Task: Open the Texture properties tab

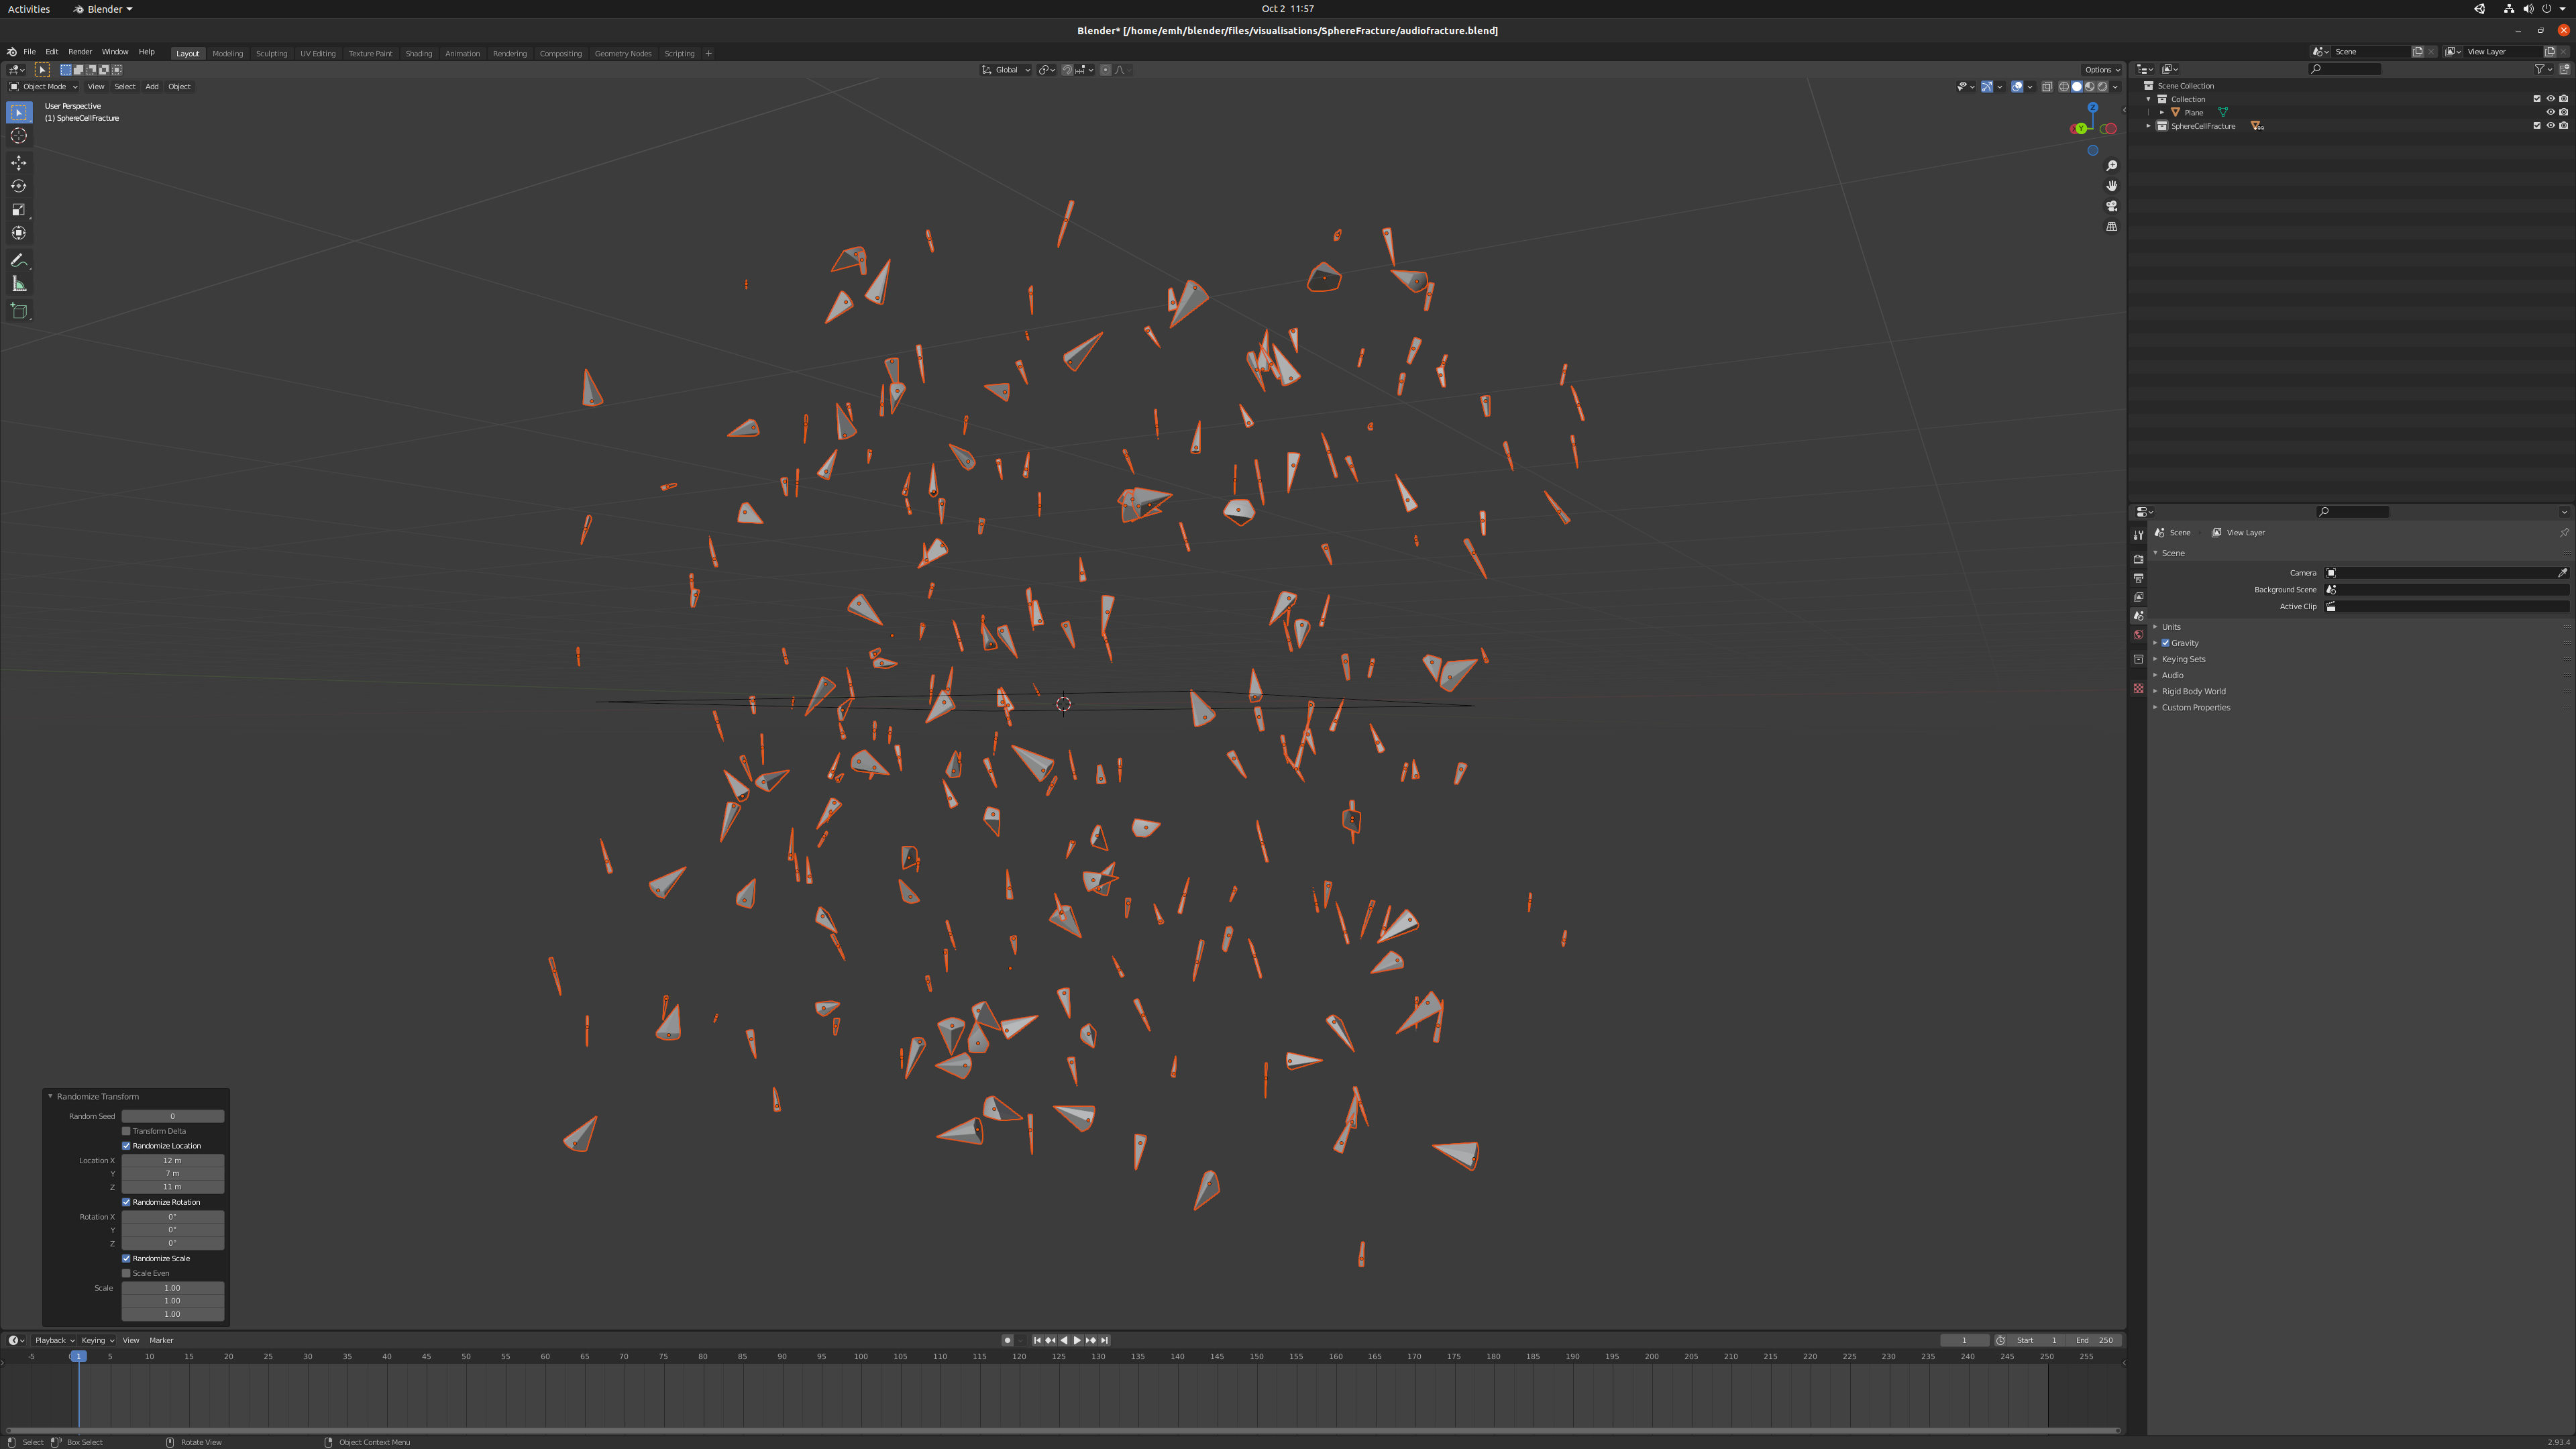Action: (2138, 688)
